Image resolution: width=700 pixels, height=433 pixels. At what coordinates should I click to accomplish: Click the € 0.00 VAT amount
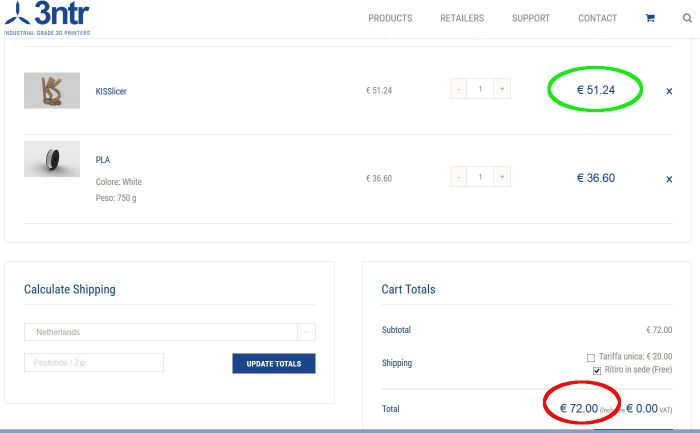point(642,408)
